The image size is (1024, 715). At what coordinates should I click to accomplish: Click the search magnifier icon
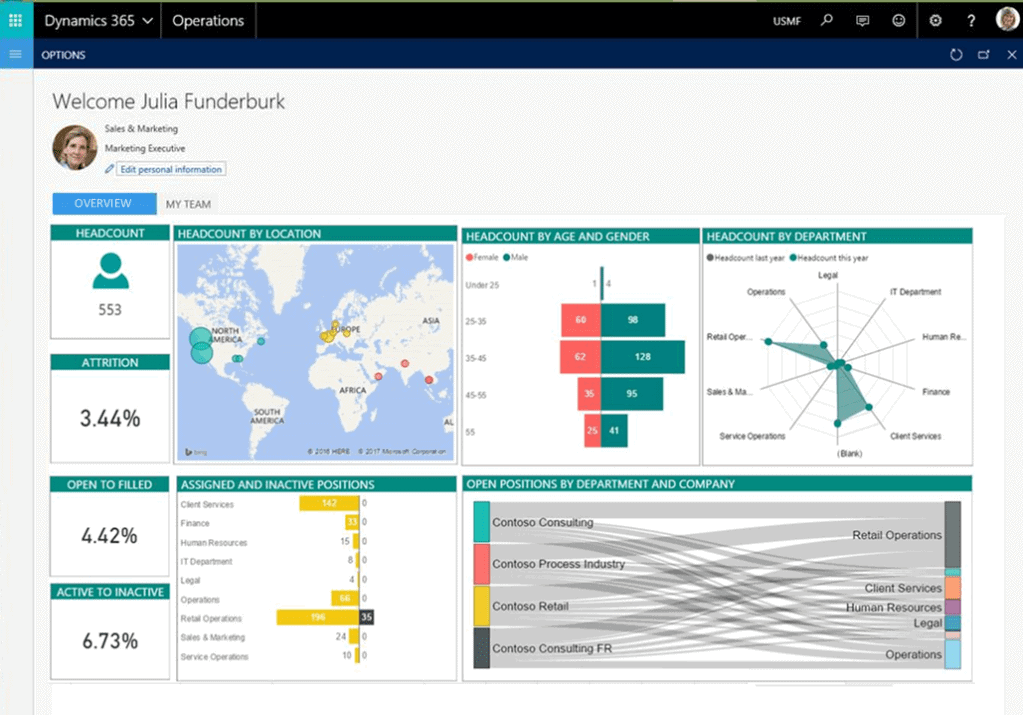[x=826, y=20]
